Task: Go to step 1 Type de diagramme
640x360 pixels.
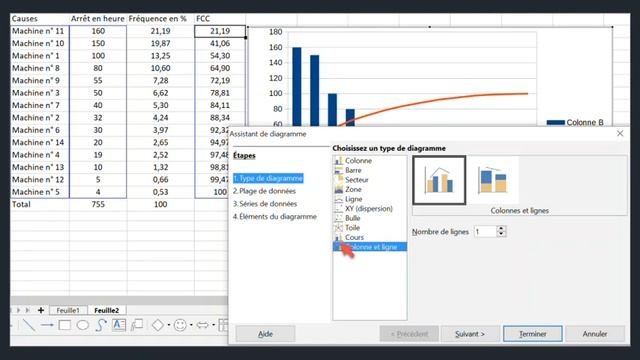Action: point(268,178)
